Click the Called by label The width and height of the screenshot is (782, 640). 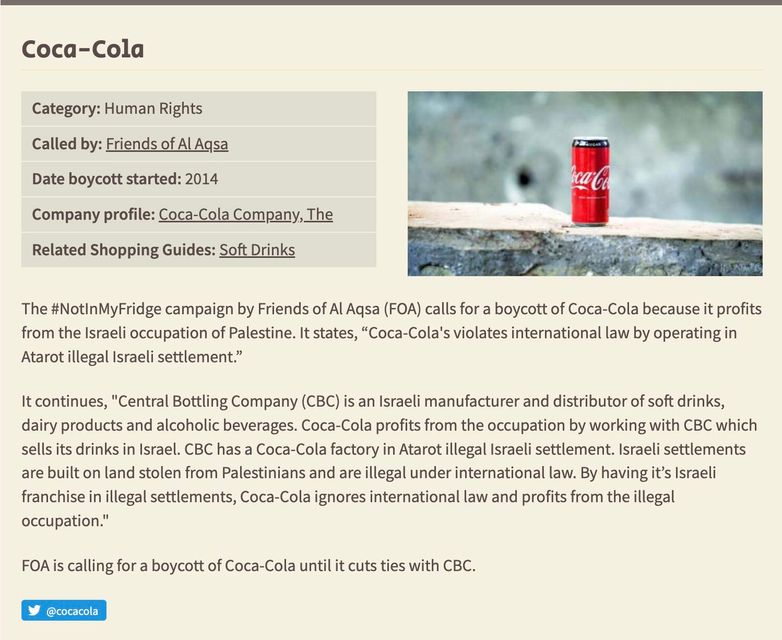66,144
